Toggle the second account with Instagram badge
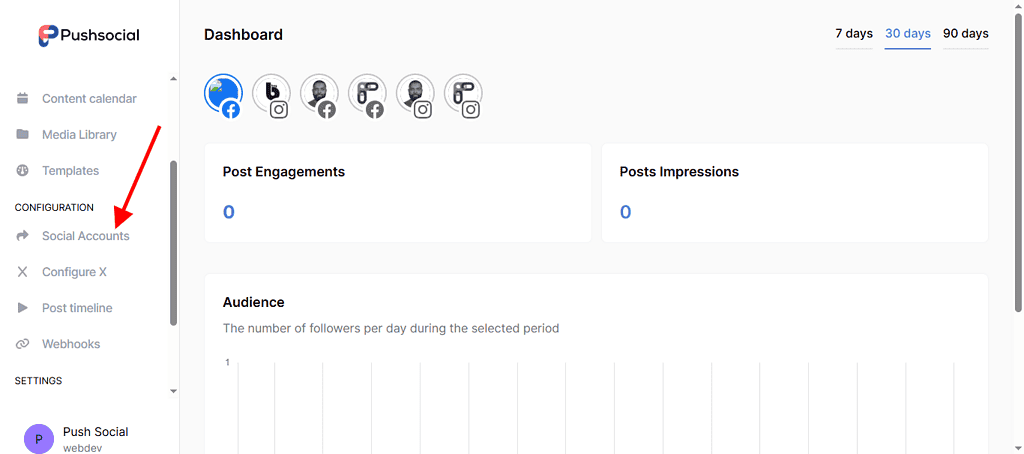Image resolution: width=1024 pixels, height=454 pixels. point(271,94)
